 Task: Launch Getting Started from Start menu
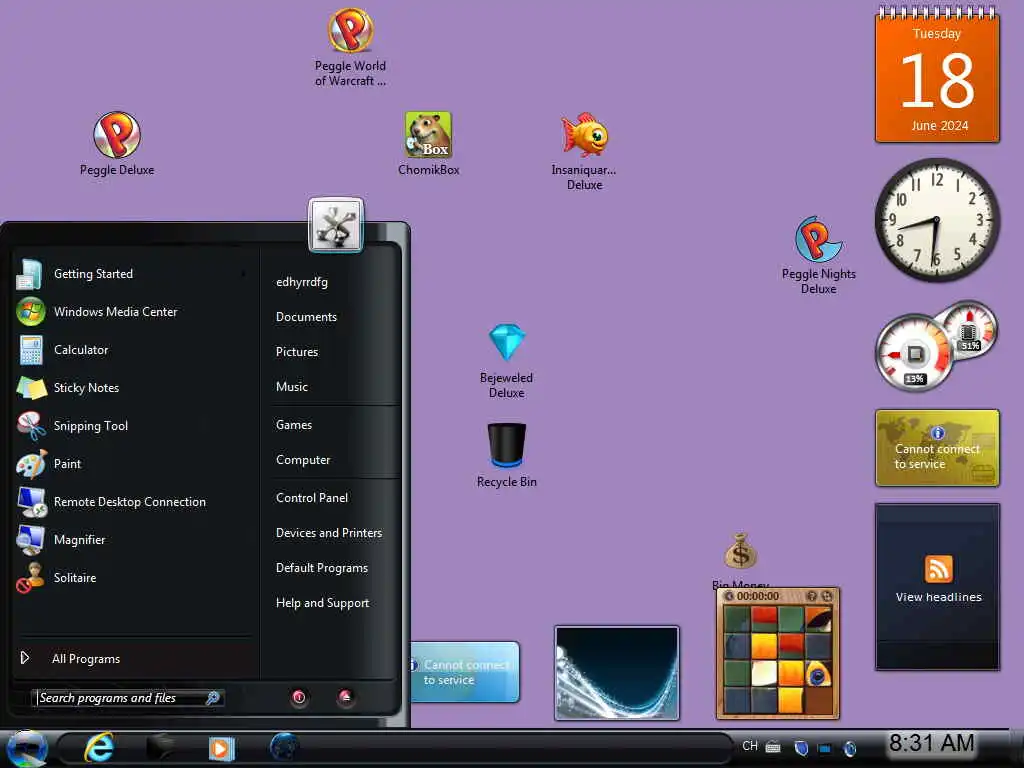click(131, 274)
